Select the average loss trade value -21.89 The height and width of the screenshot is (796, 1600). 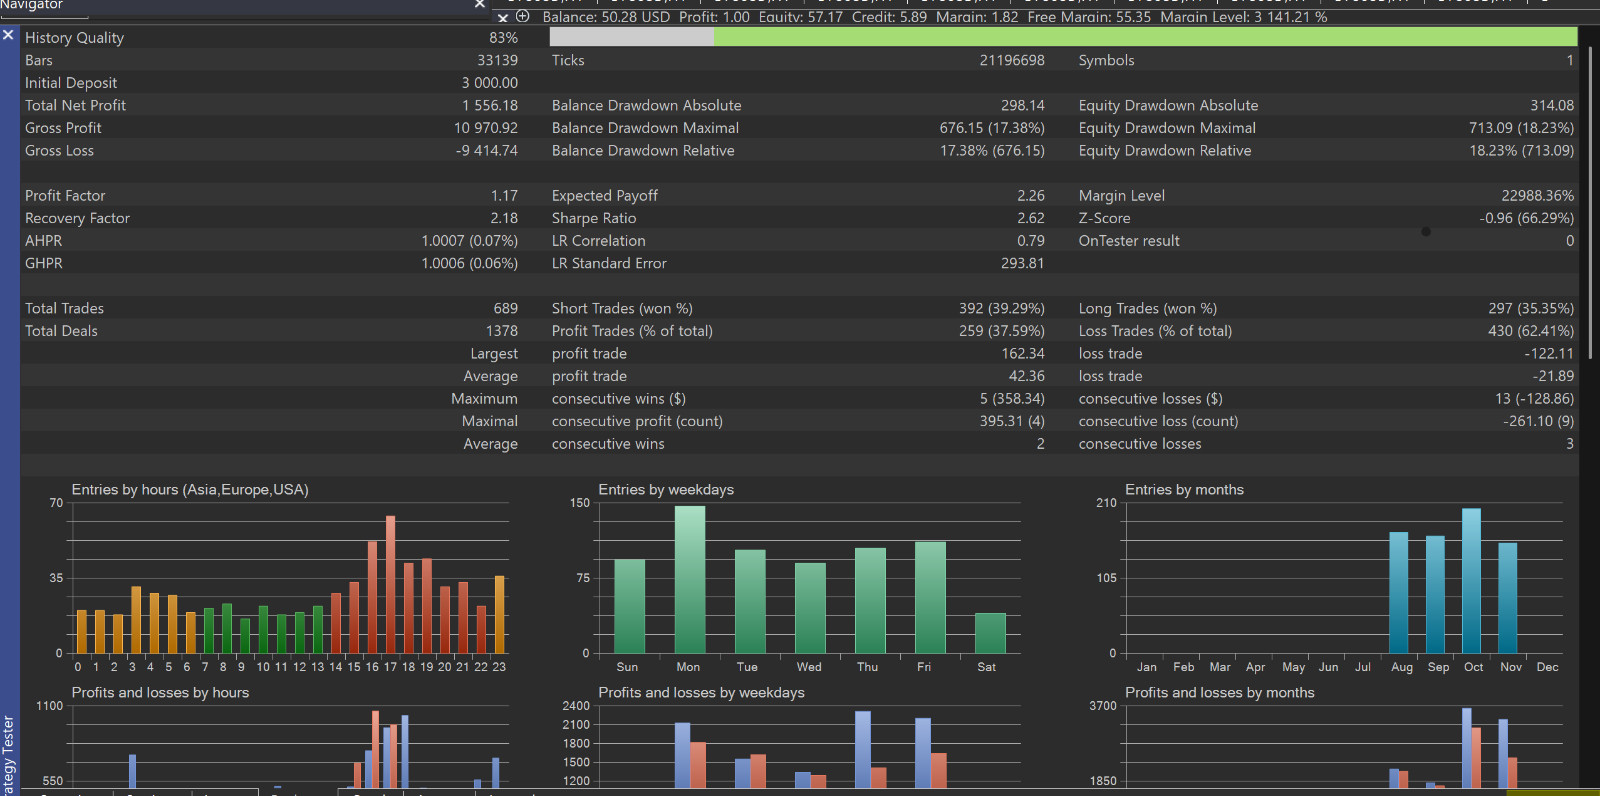(x=1553, y=376)
